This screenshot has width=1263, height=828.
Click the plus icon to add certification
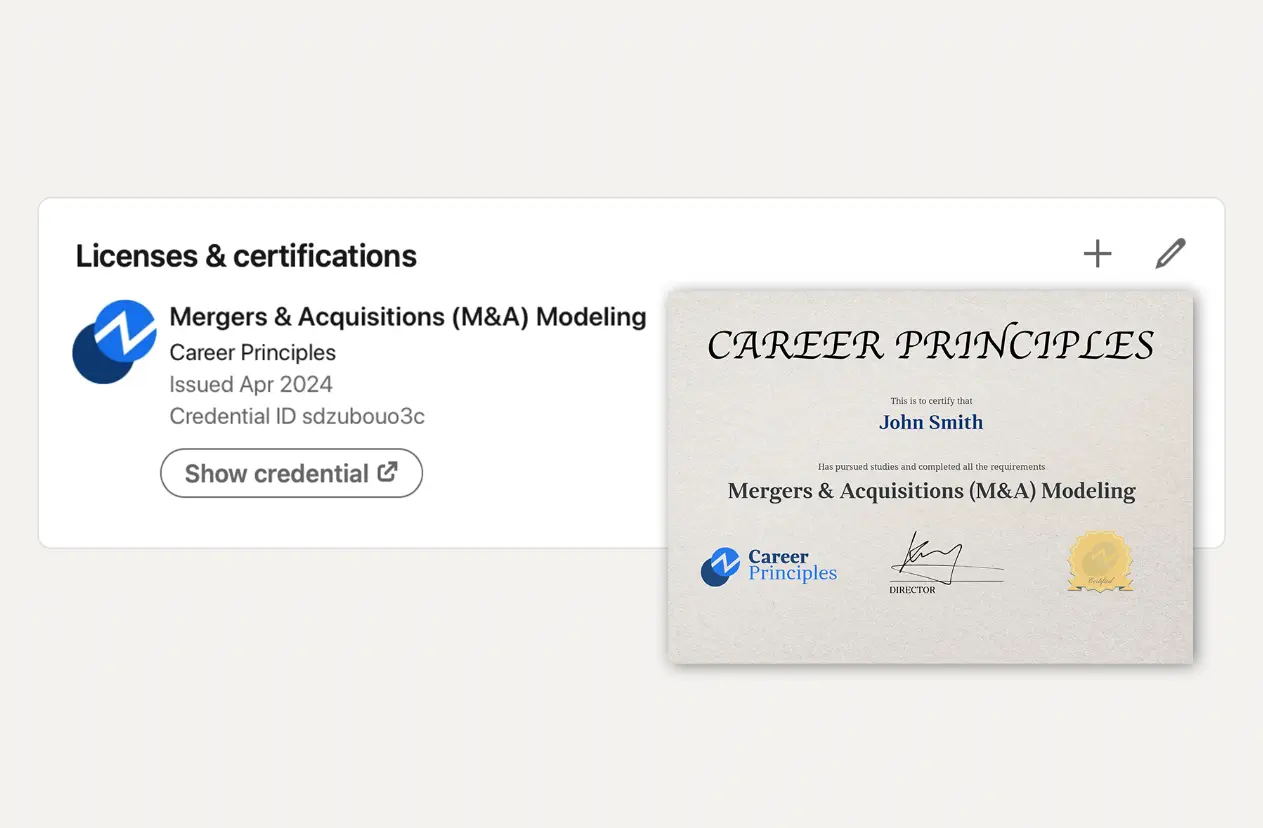click(x=1097, y=254)
